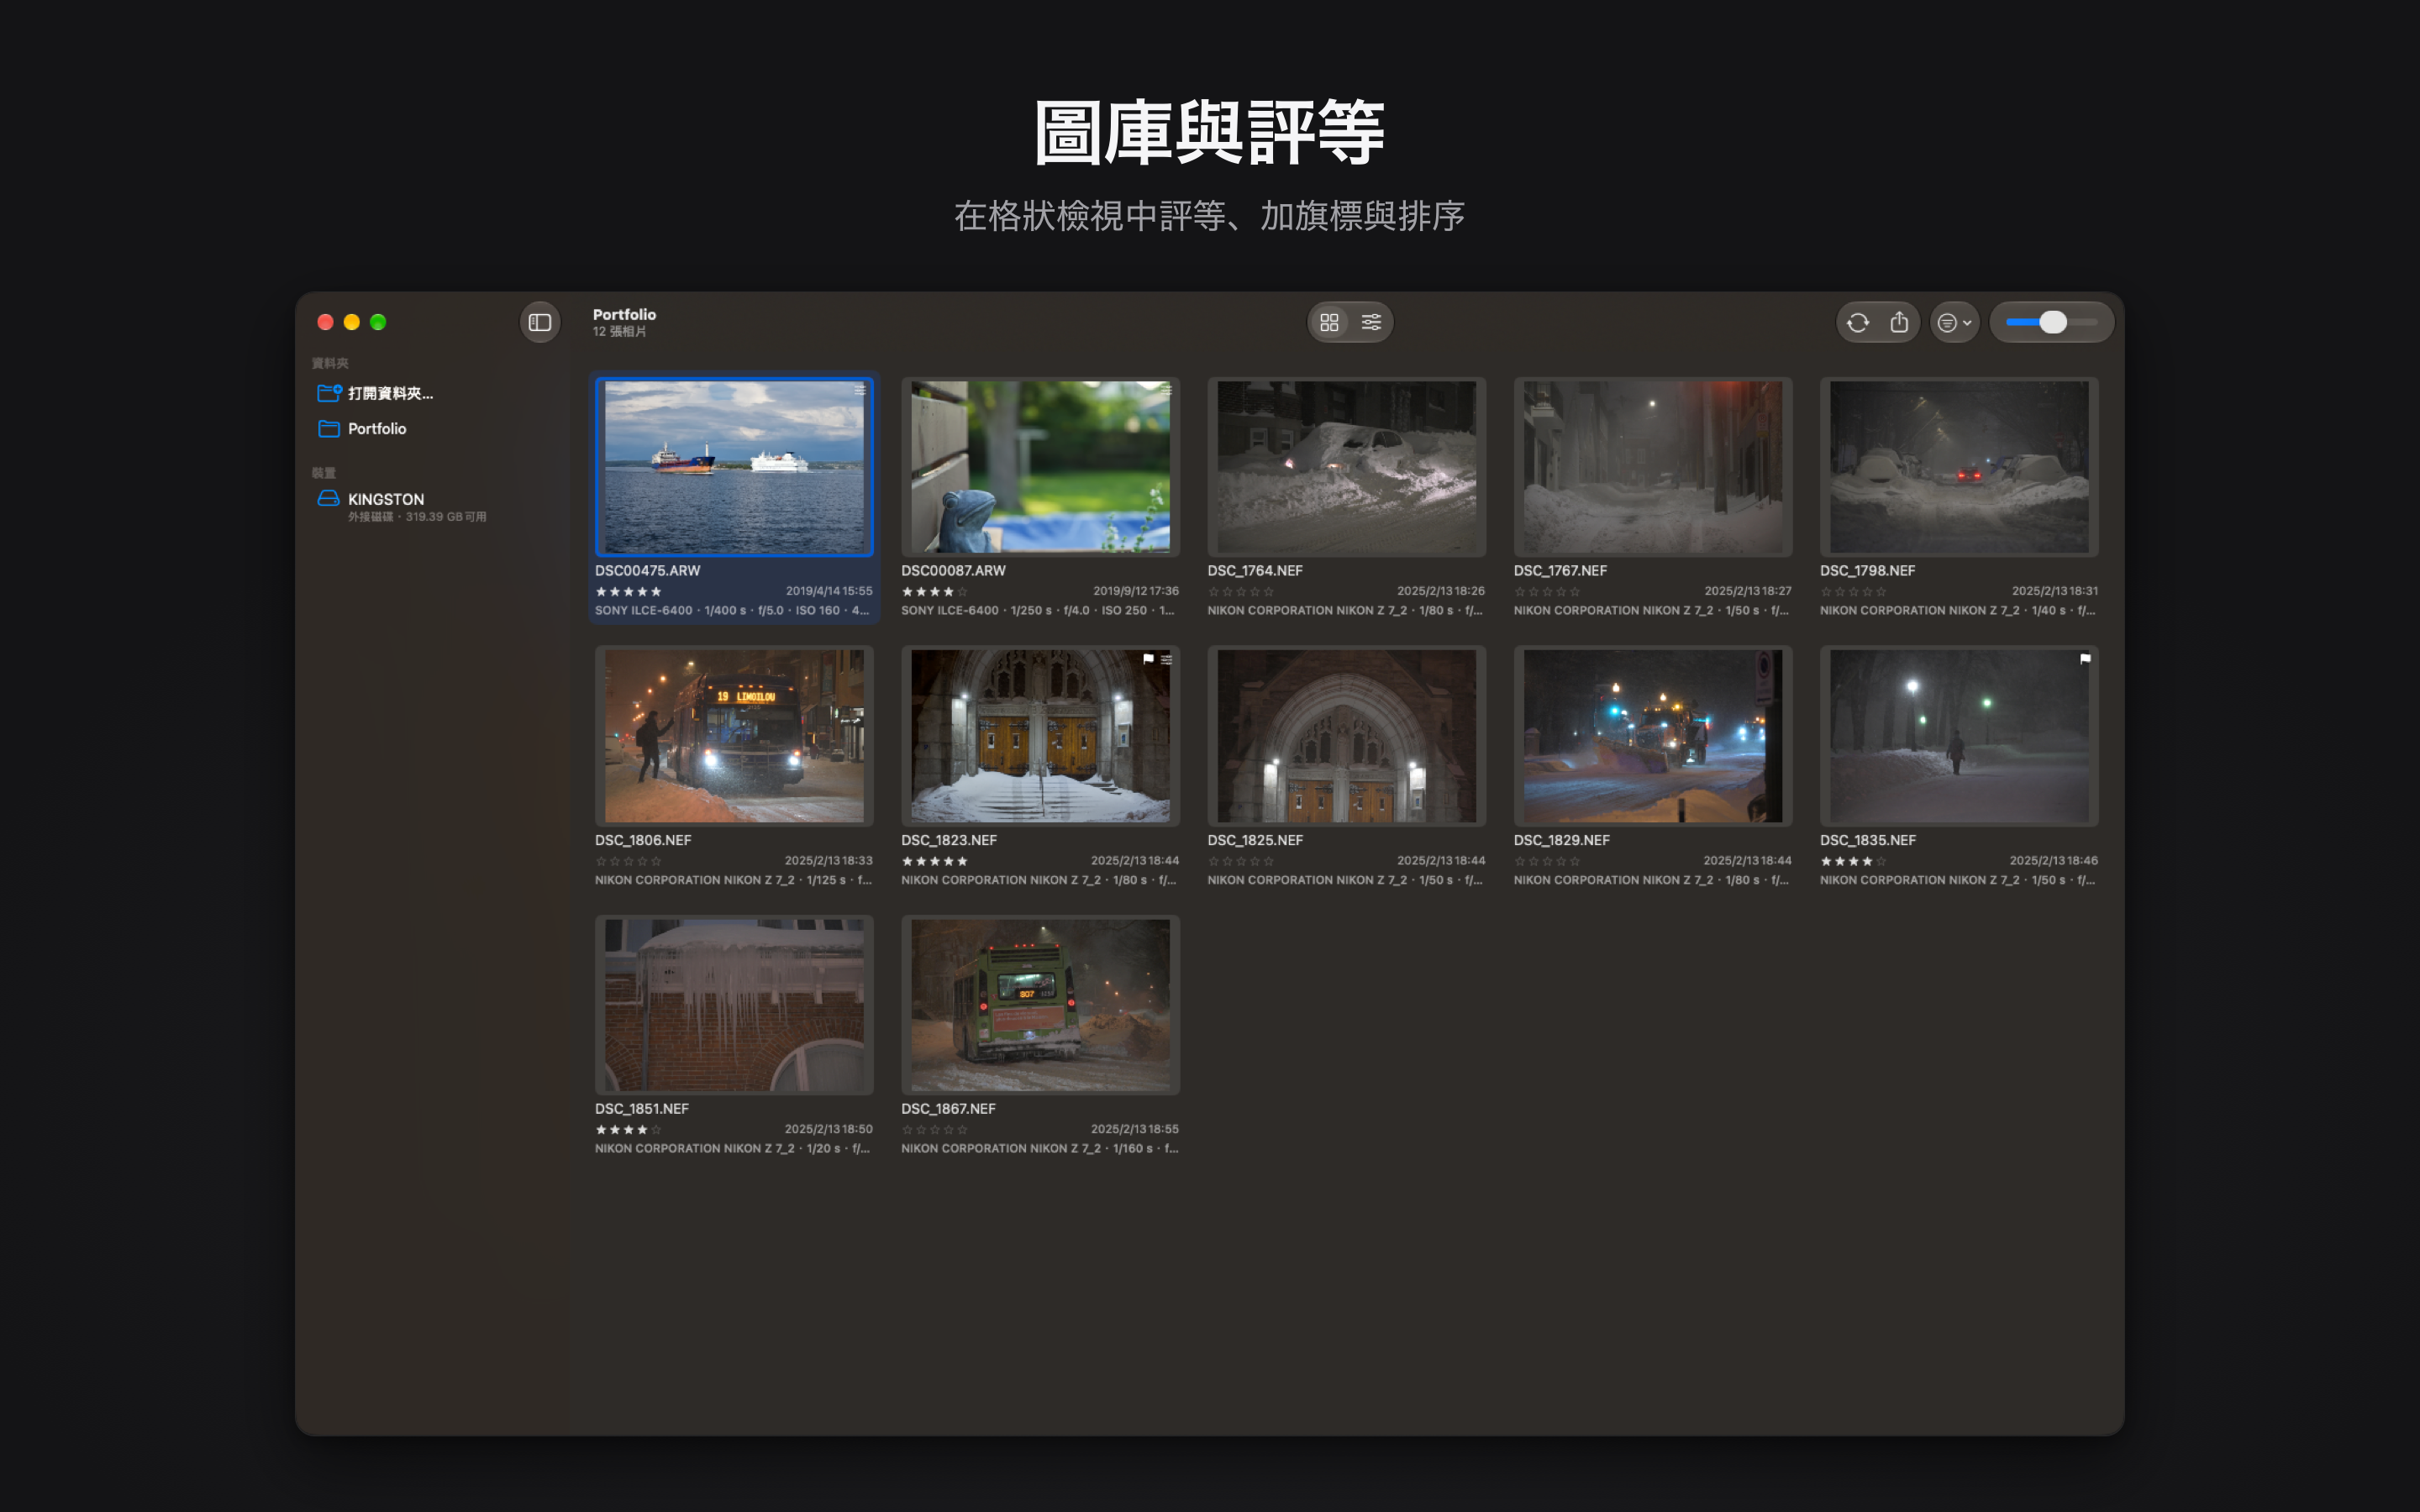Viewport: 2420px width, 1512px height.
Task: Toggle the flag on DSC_1835.NEF
Action: coord(2084,659)
